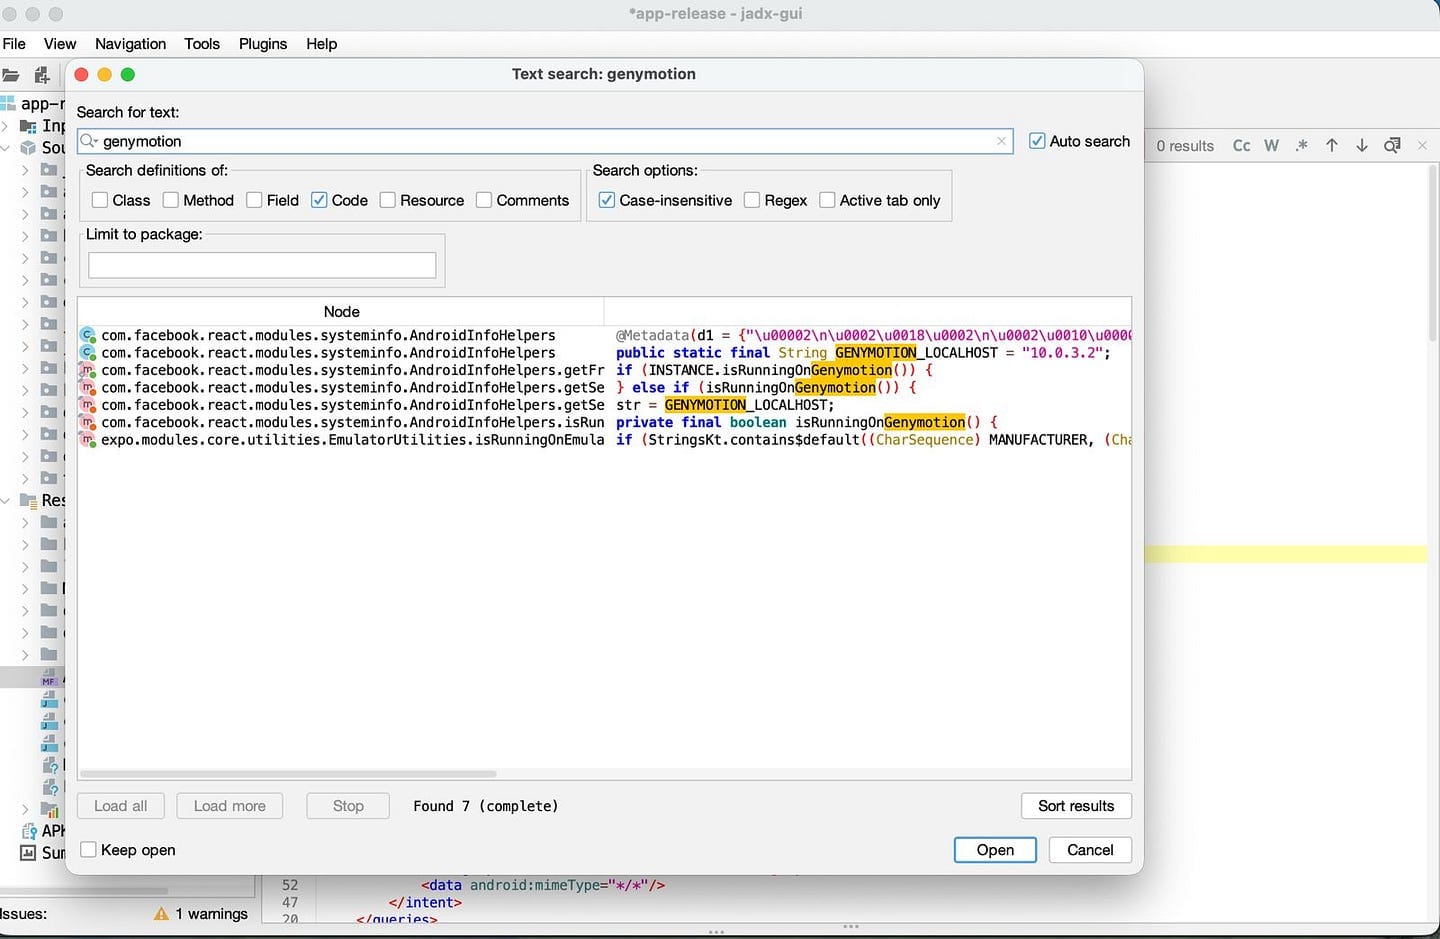The height and width of the screenshot is (939, 1440).
Task: Collapse the Source code tree node
Action: (x=6, y=147)
